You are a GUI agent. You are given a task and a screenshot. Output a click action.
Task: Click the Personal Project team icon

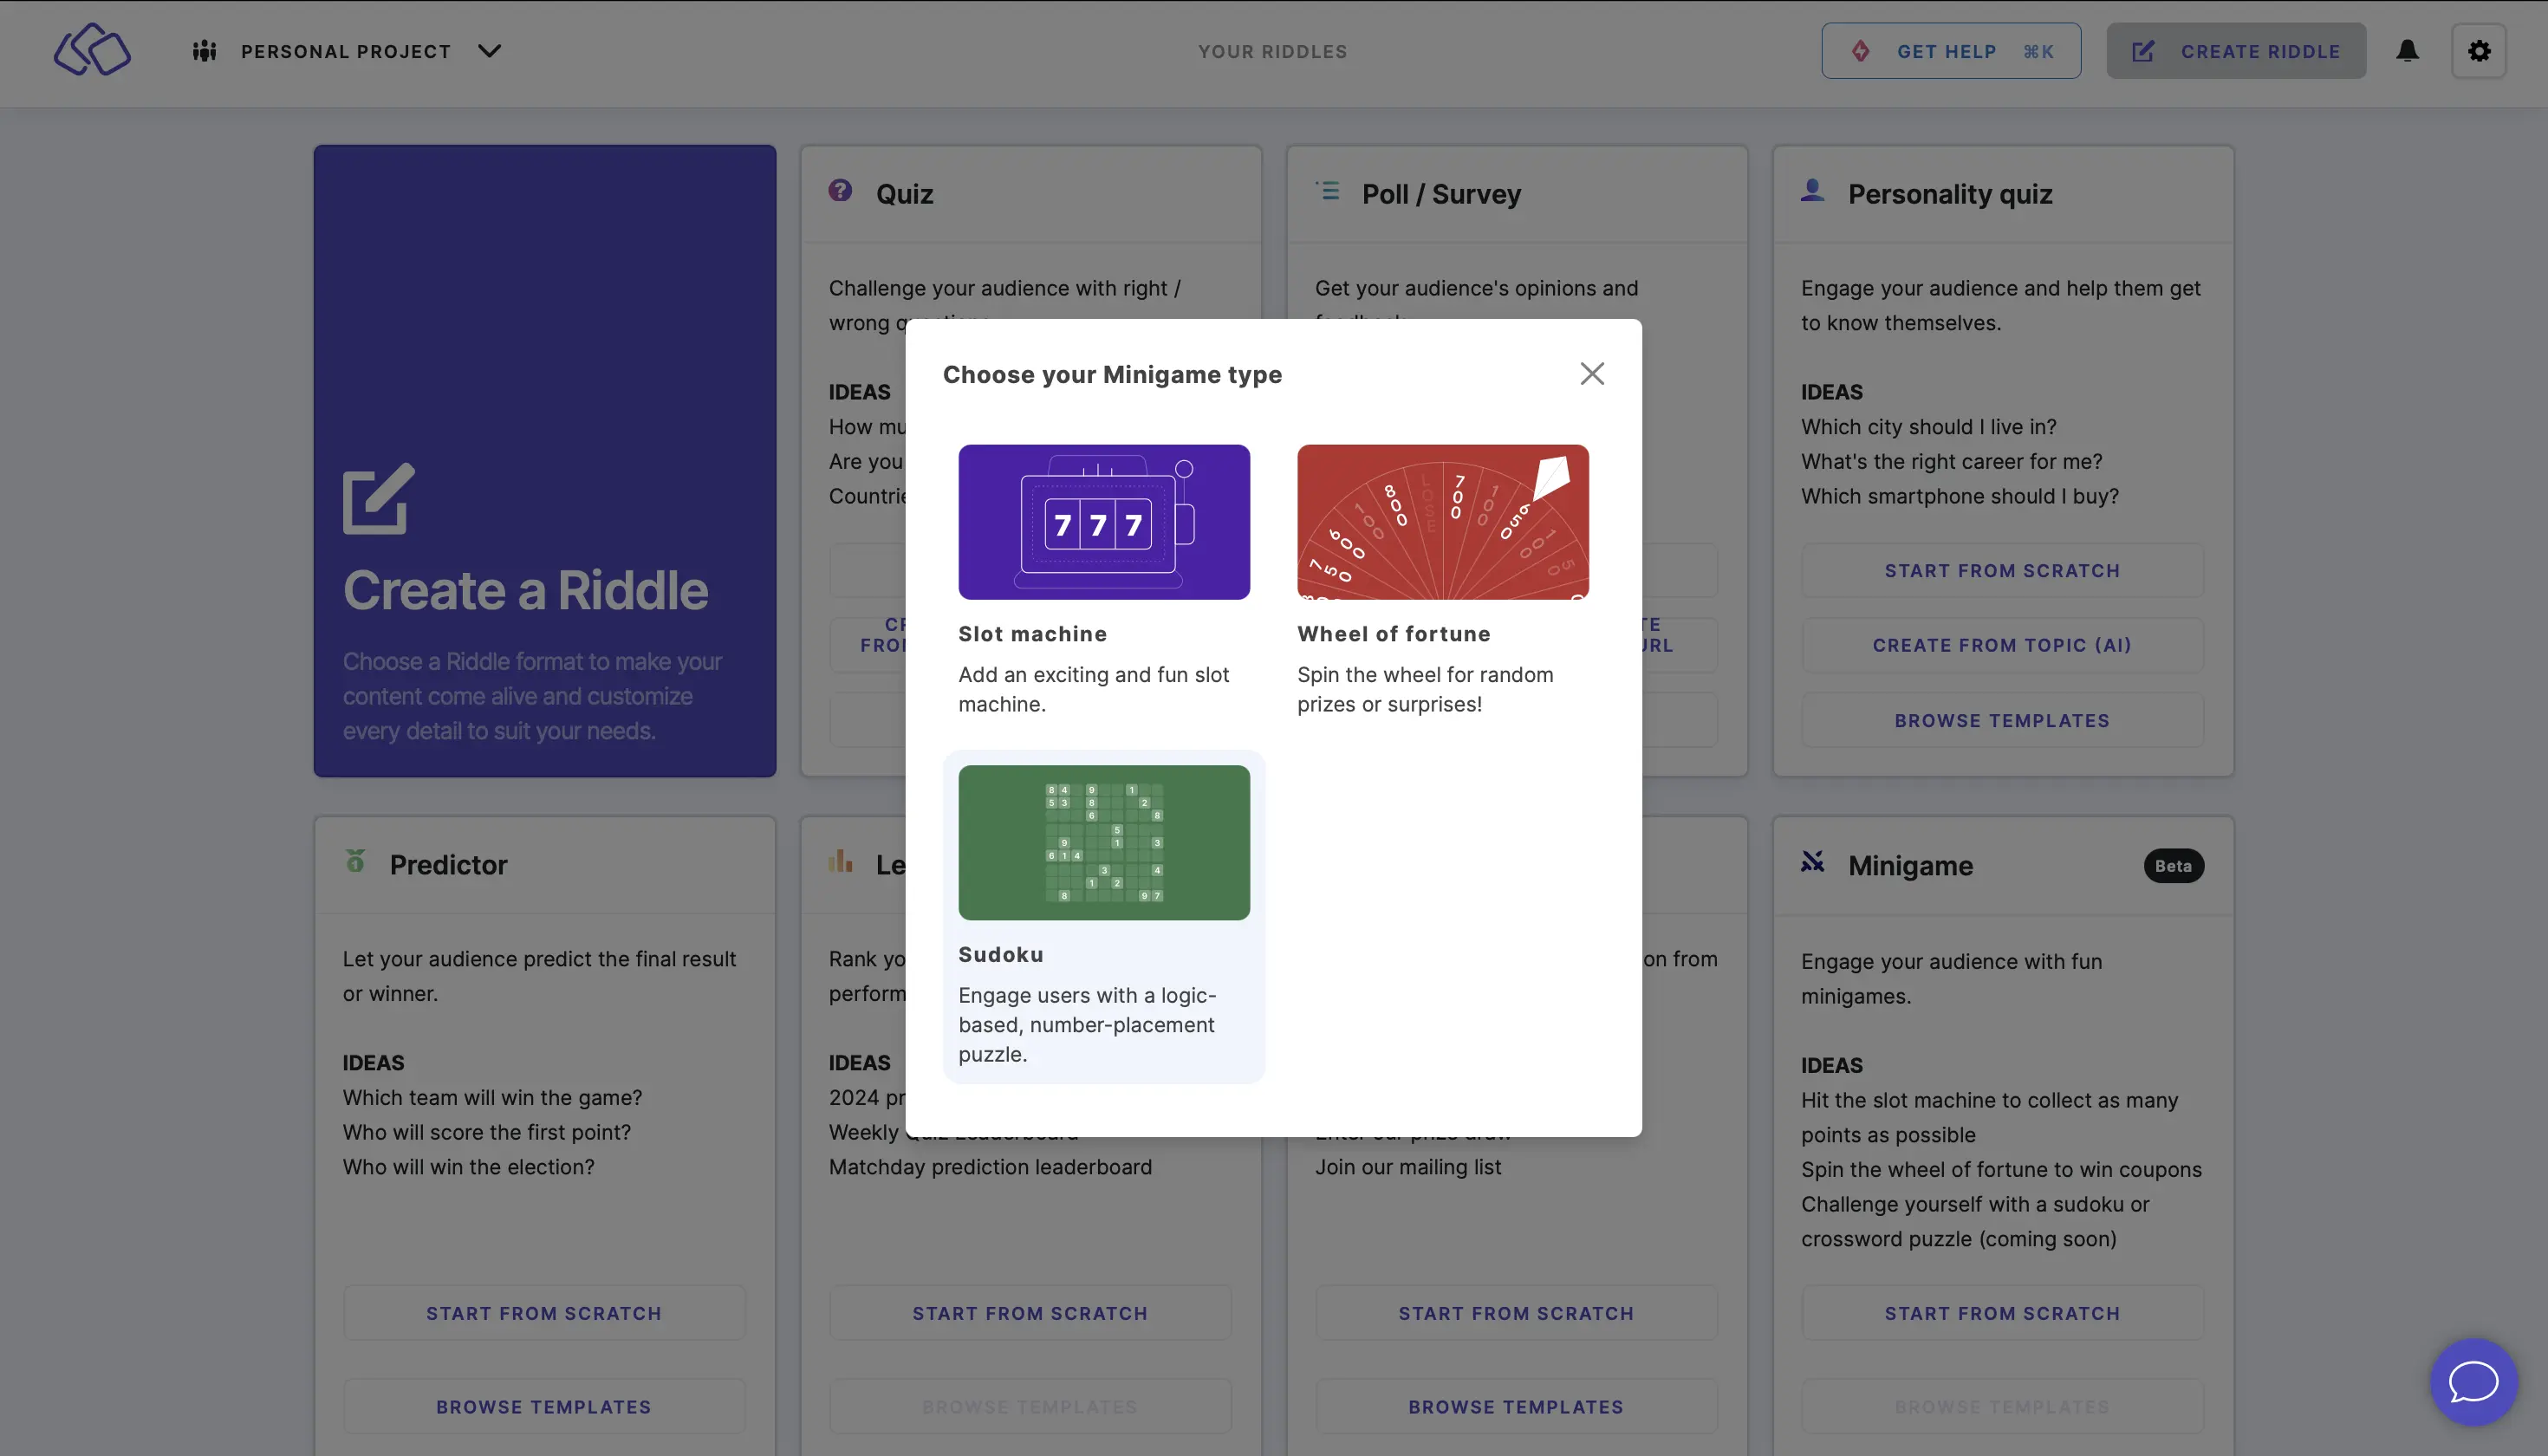point(204,51)
